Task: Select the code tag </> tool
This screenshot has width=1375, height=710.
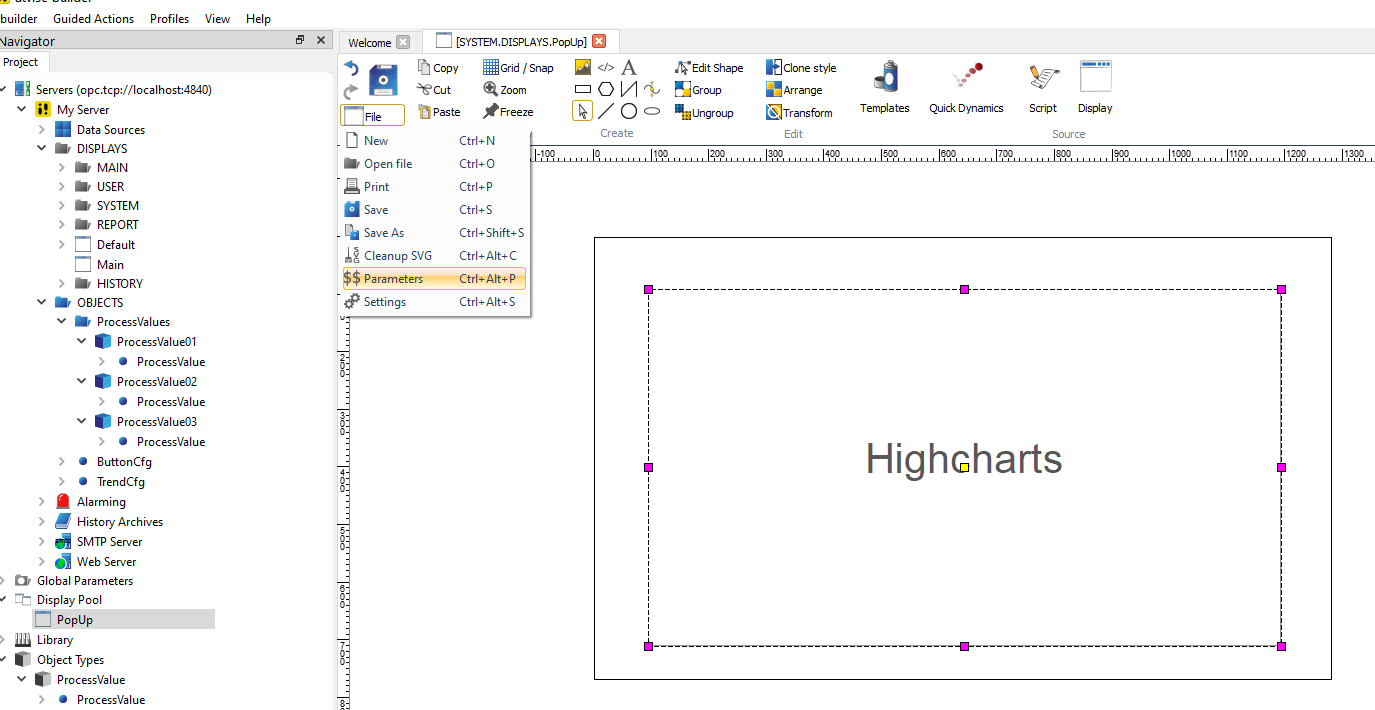Action: coord(606,68)
